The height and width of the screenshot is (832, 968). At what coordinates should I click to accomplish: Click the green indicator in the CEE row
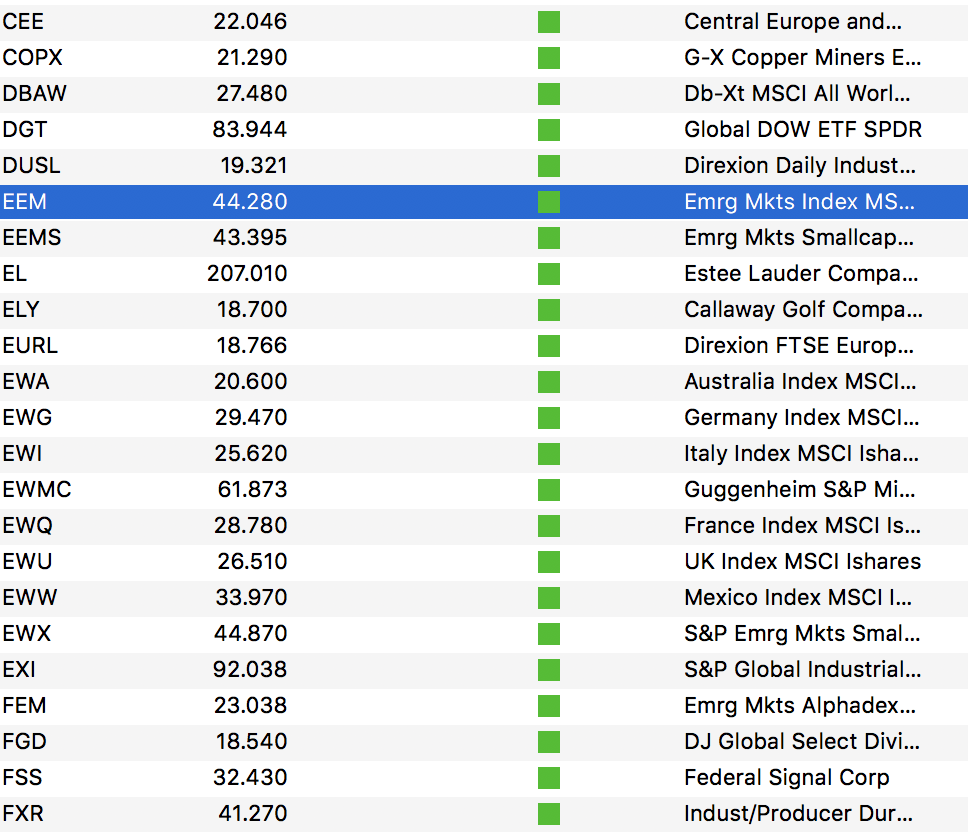(x=549, y=22)
